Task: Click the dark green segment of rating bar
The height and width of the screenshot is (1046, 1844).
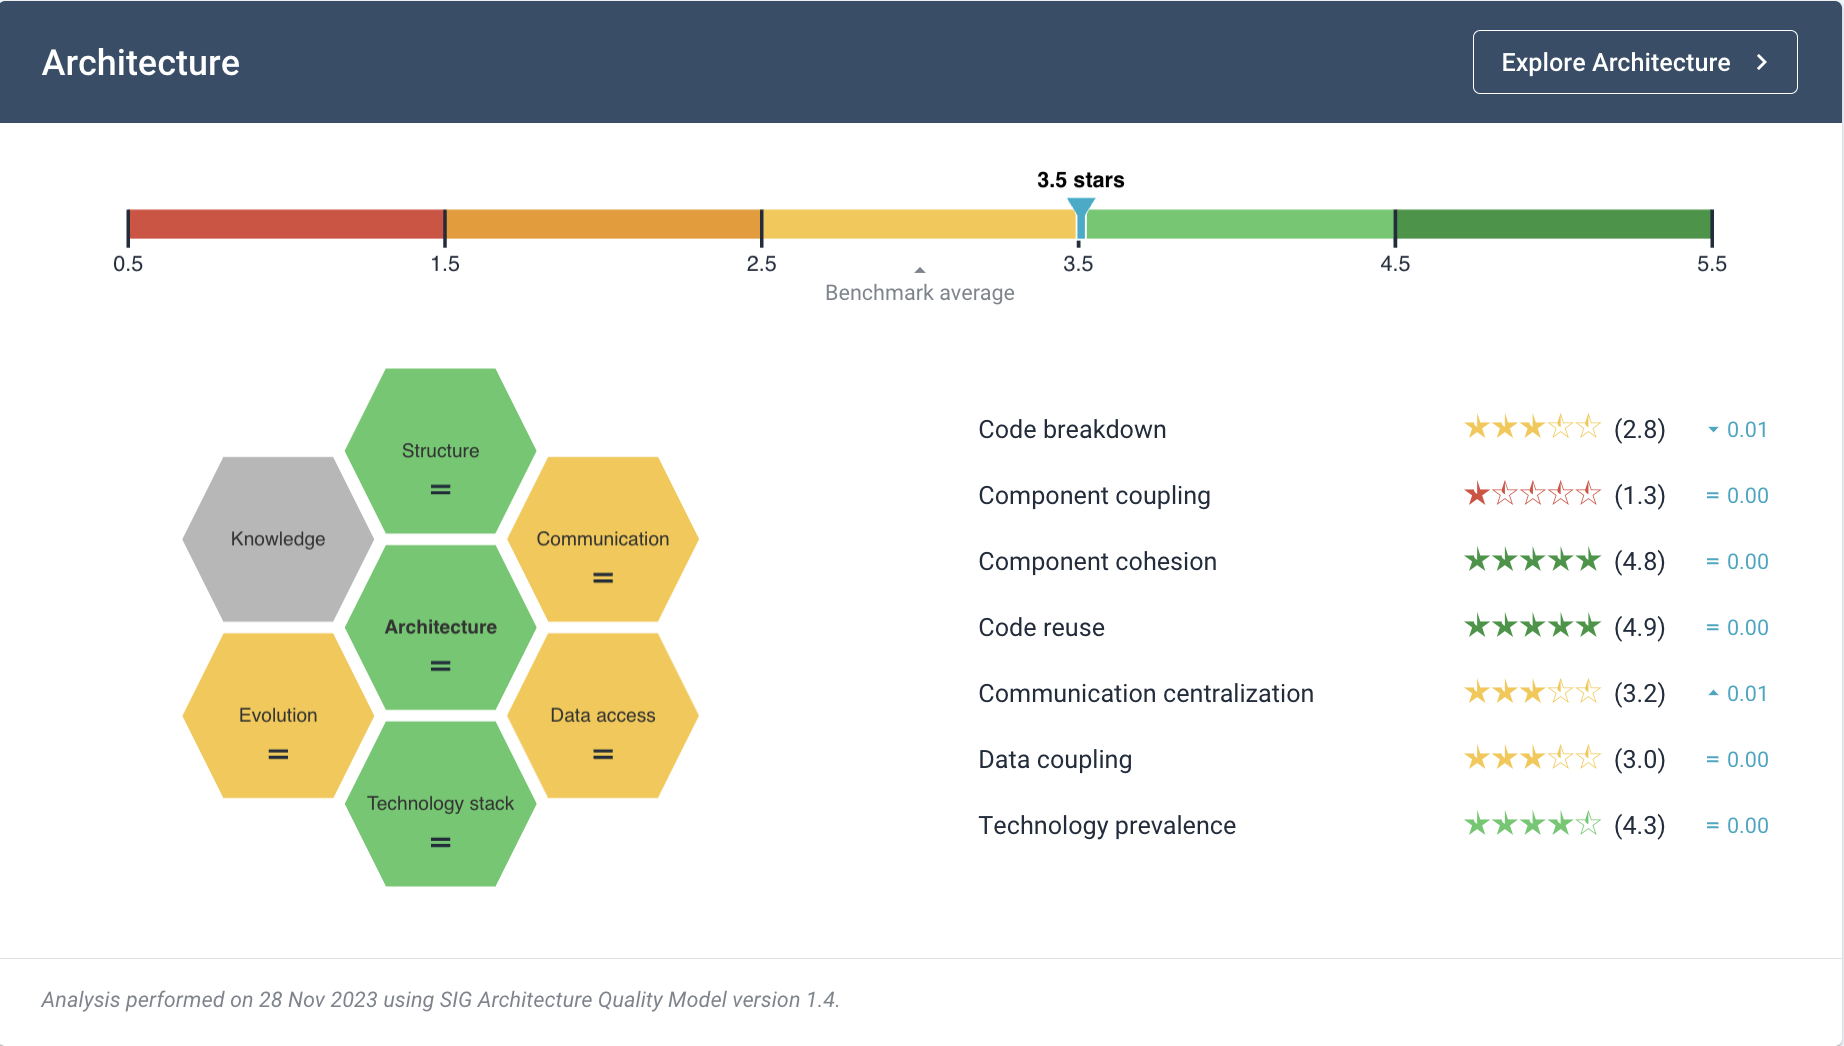Action: pos(1553,224)
